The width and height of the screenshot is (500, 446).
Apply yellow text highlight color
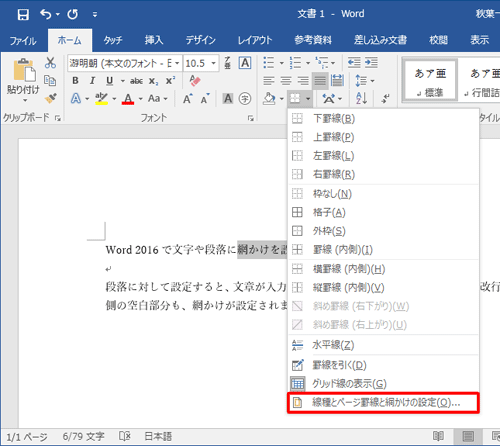point(101,99)
